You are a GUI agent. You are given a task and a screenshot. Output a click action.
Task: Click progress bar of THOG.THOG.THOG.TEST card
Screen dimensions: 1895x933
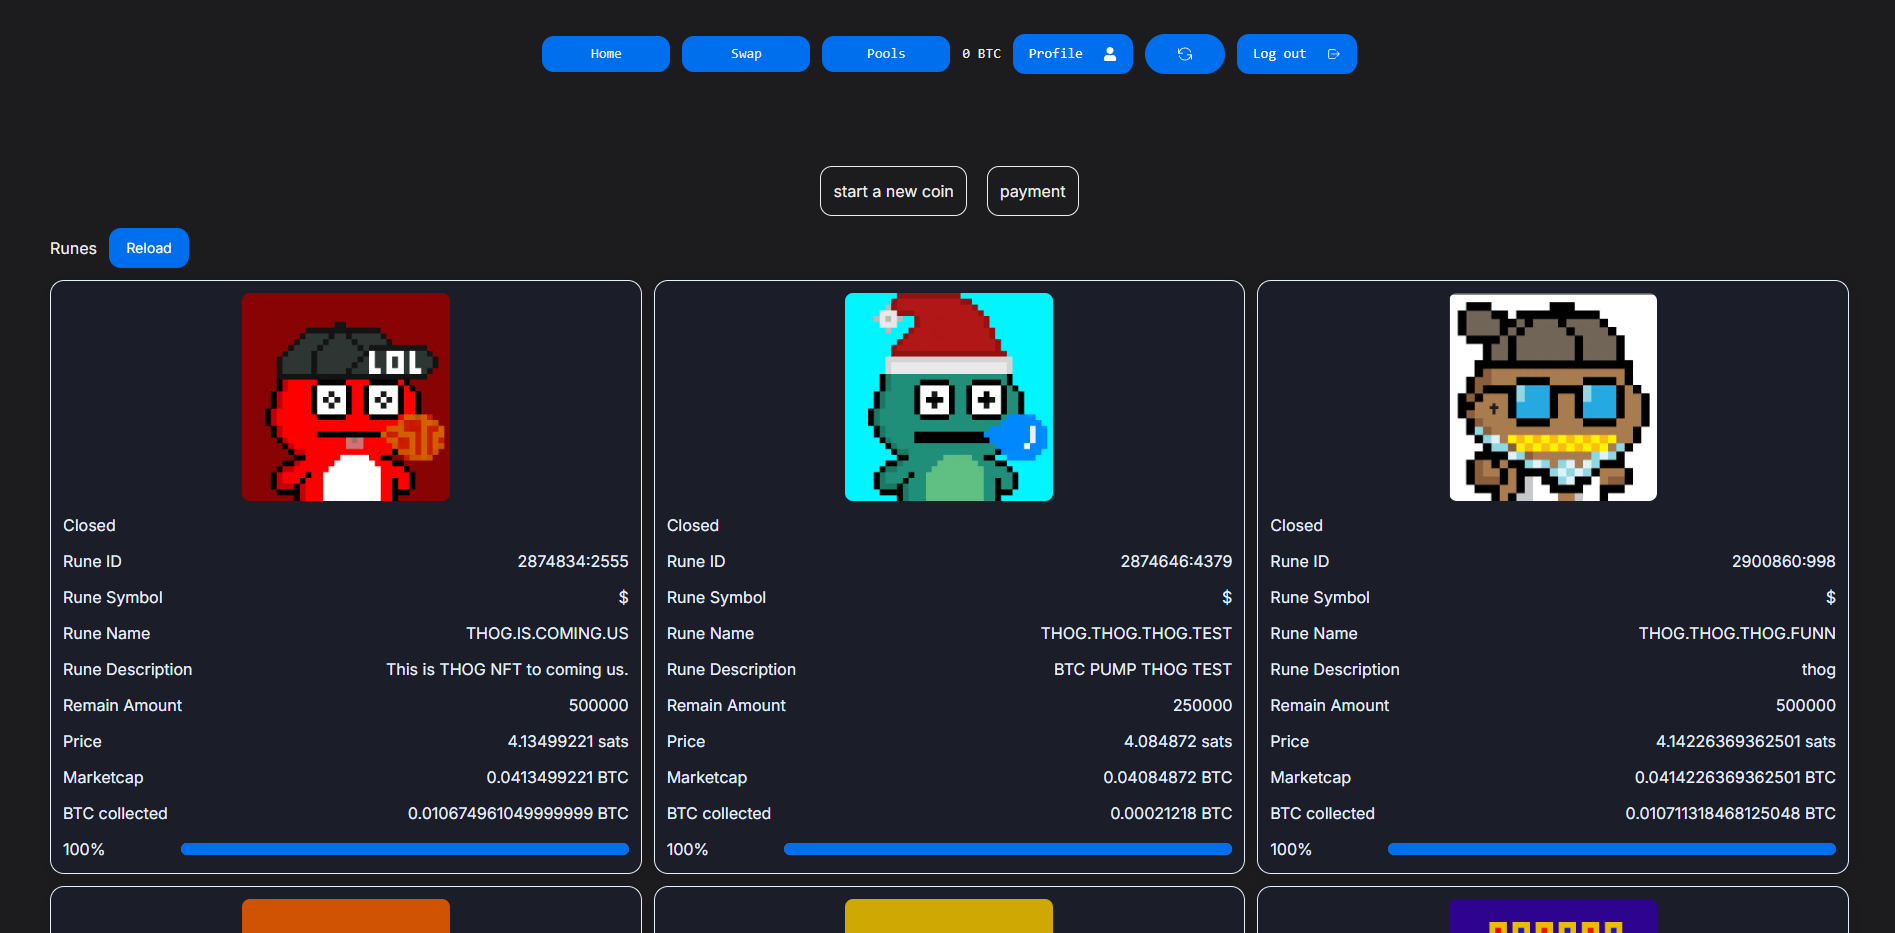tap(1008, 849)
